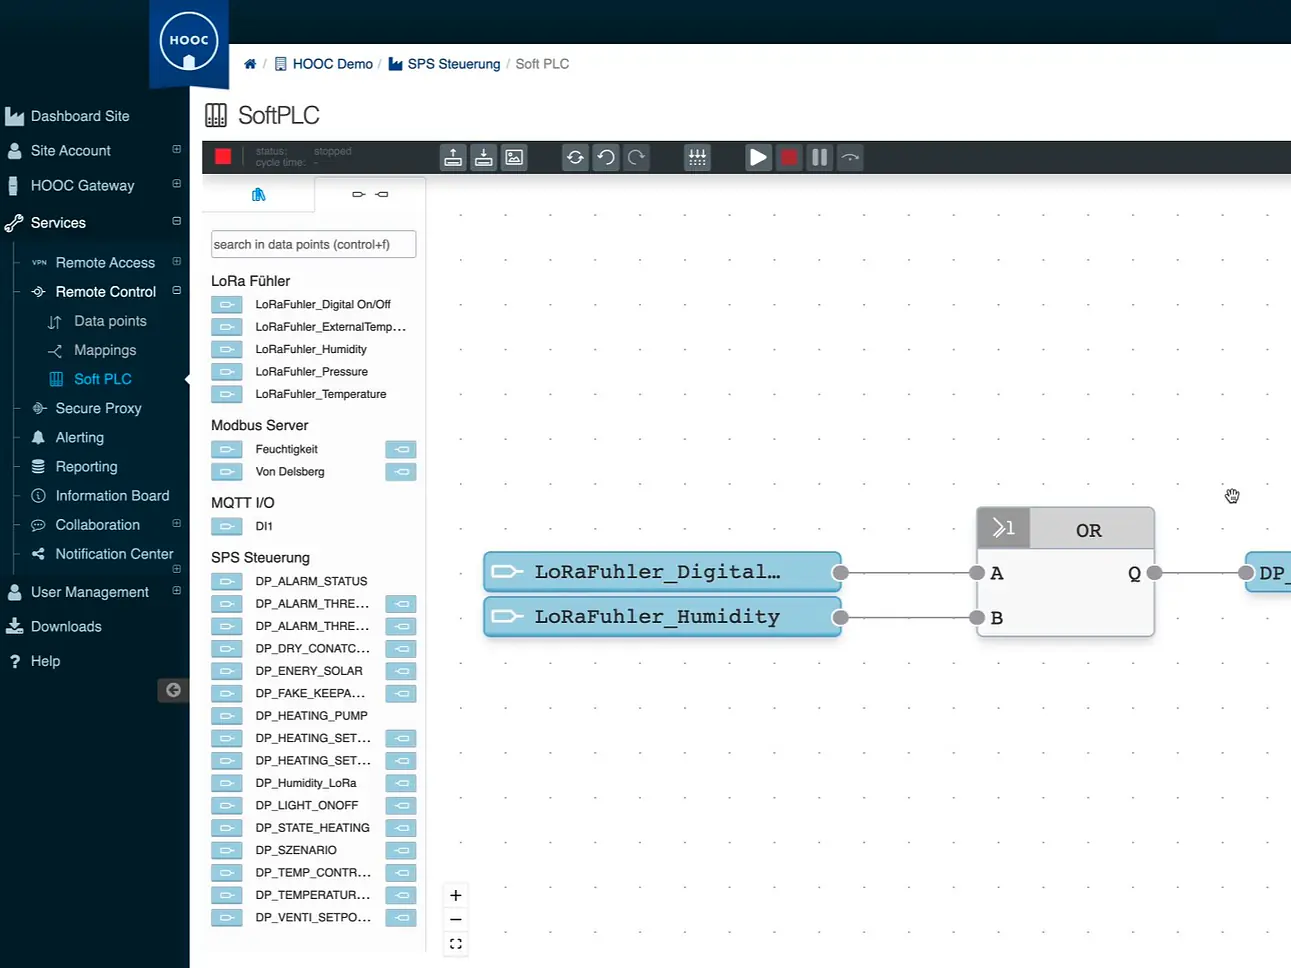Click the refresh/sync icon in the toolbar
Image resolution: width=1291 pixels, height=968 pixels.
[x=575, y=157]
